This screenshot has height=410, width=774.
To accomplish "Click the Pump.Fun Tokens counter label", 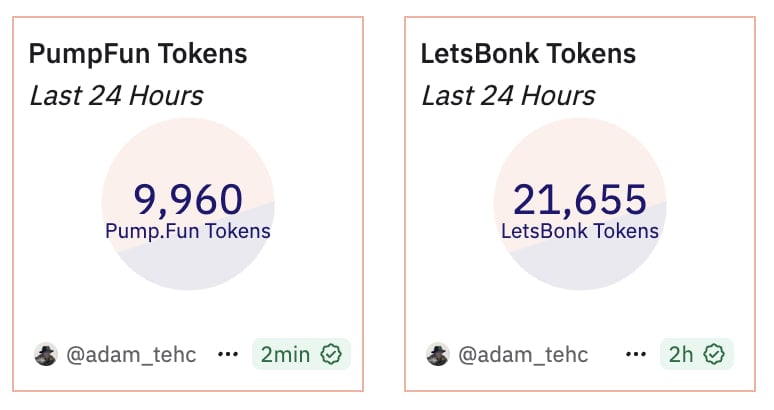I will click(188, 232).
